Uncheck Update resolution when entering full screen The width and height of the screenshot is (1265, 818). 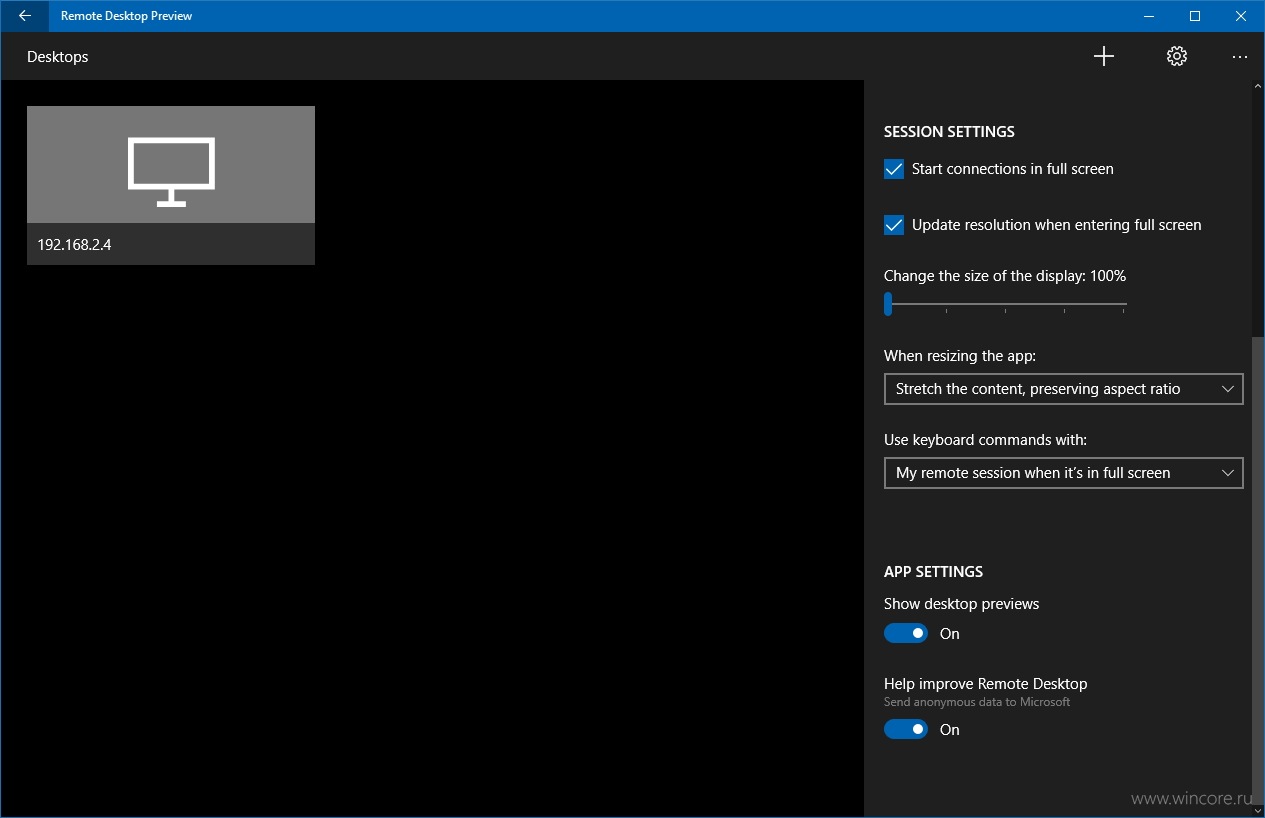tap(894, 225)
